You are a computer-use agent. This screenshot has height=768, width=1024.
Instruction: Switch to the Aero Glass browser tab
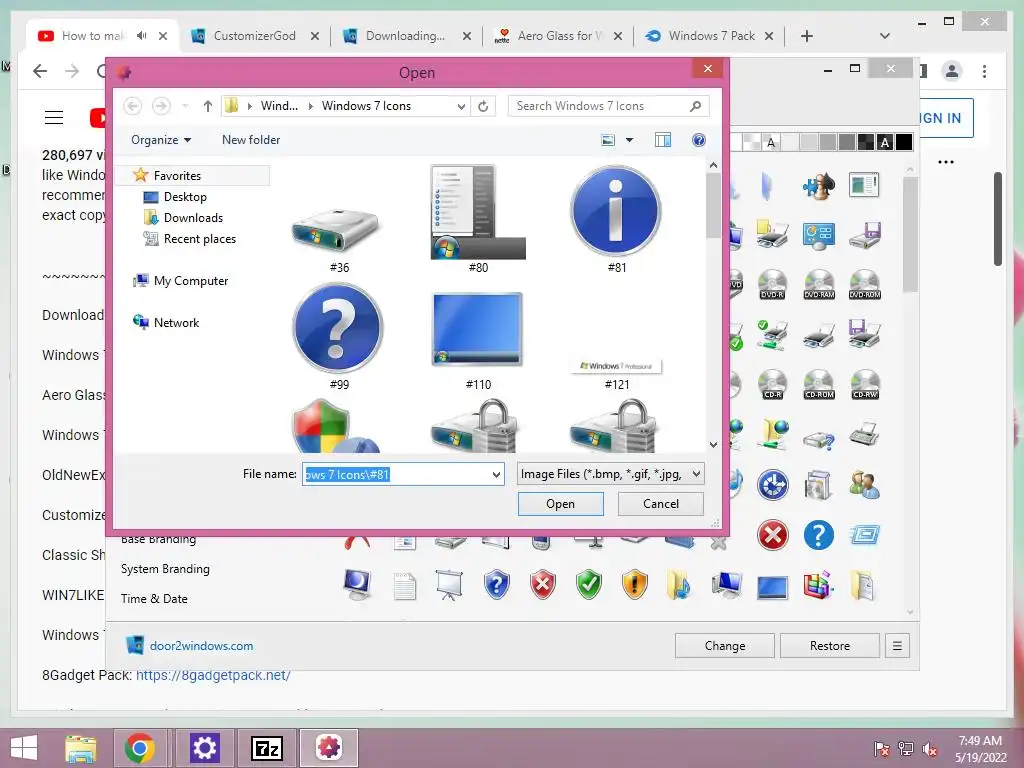coord(558,36)
